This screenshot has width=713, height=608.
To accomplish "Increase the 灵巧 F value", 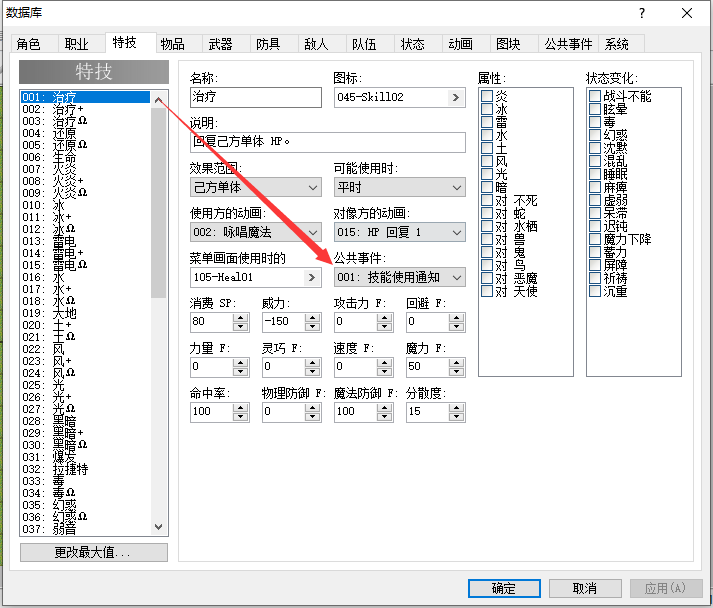I will (312, 362).
